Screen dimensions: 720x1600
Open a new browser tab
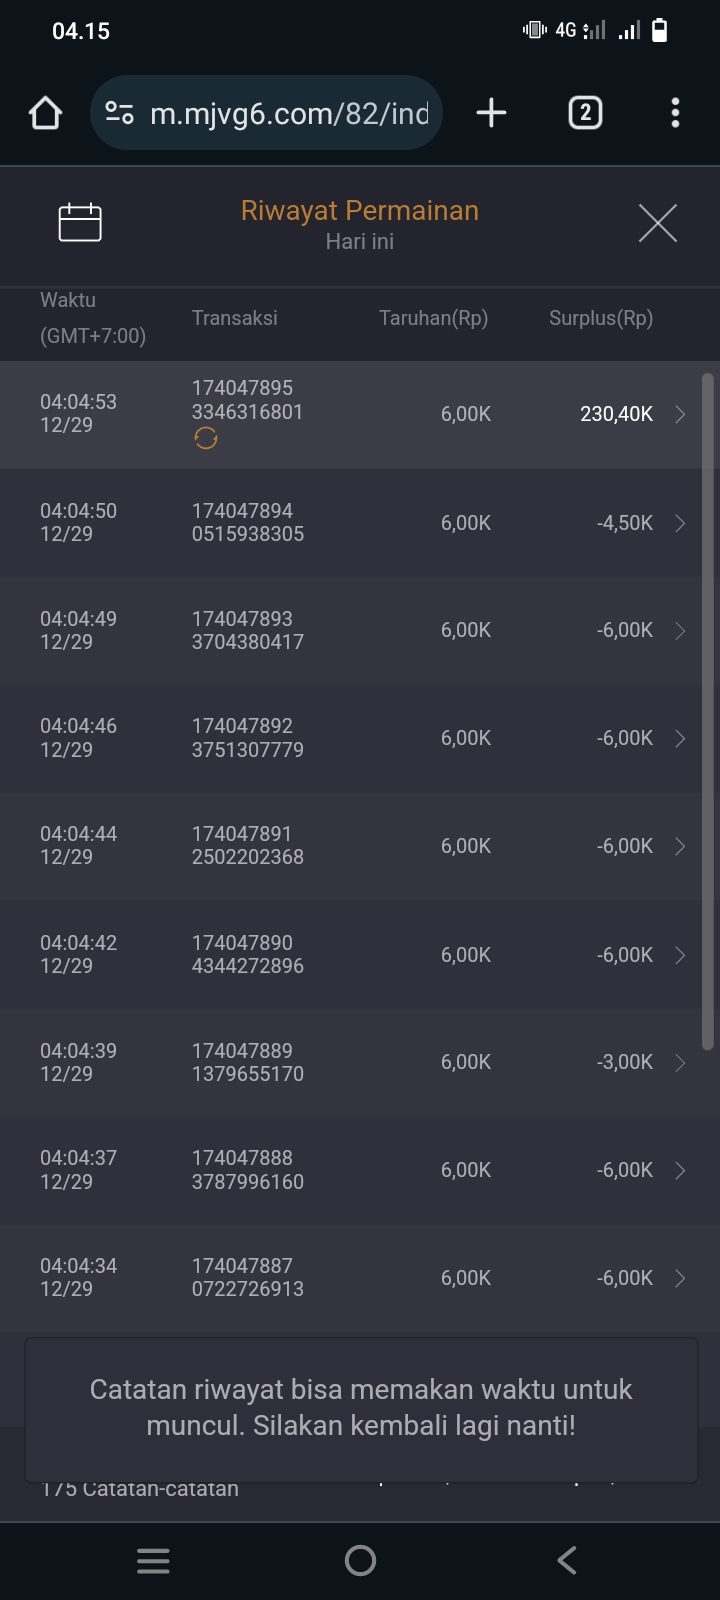[491, 113]
